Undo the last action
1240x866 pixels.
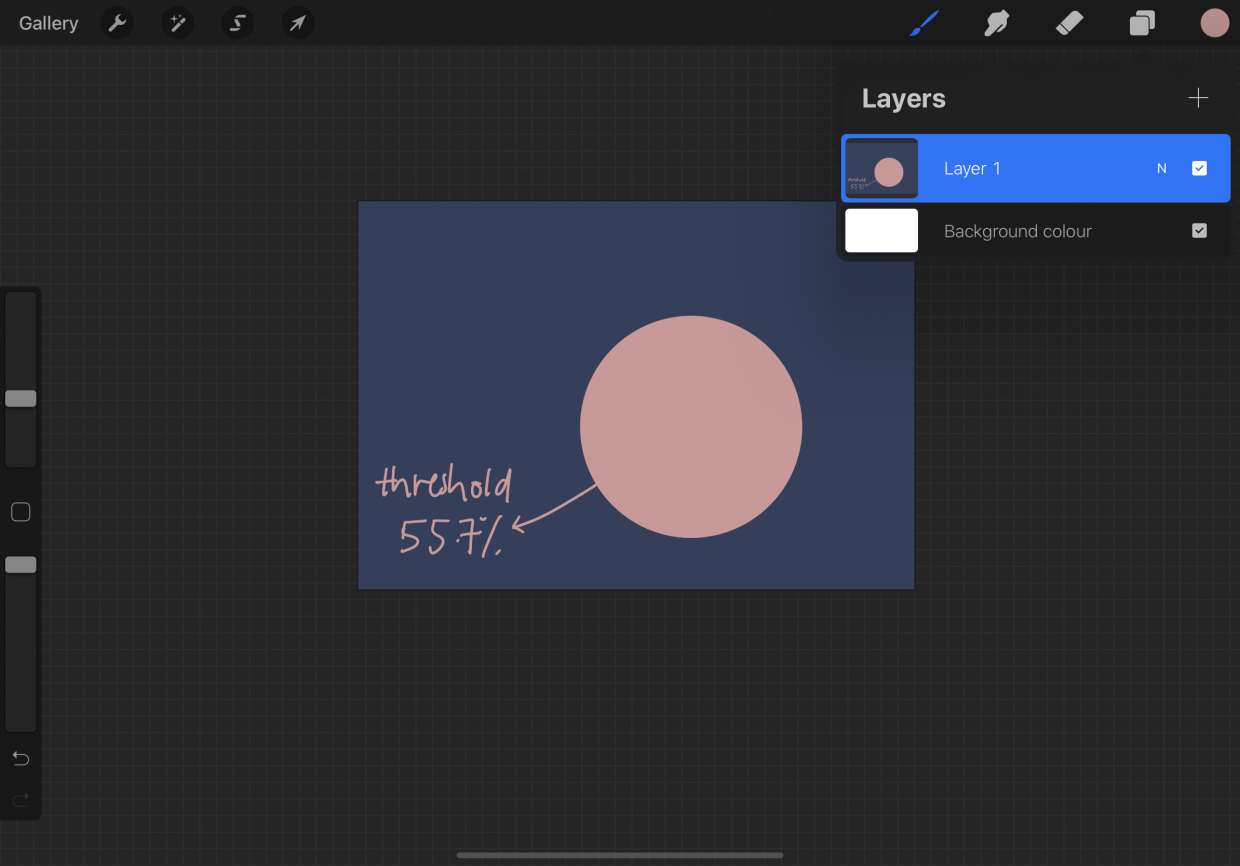pyautogui.click(x=21, y=758)
